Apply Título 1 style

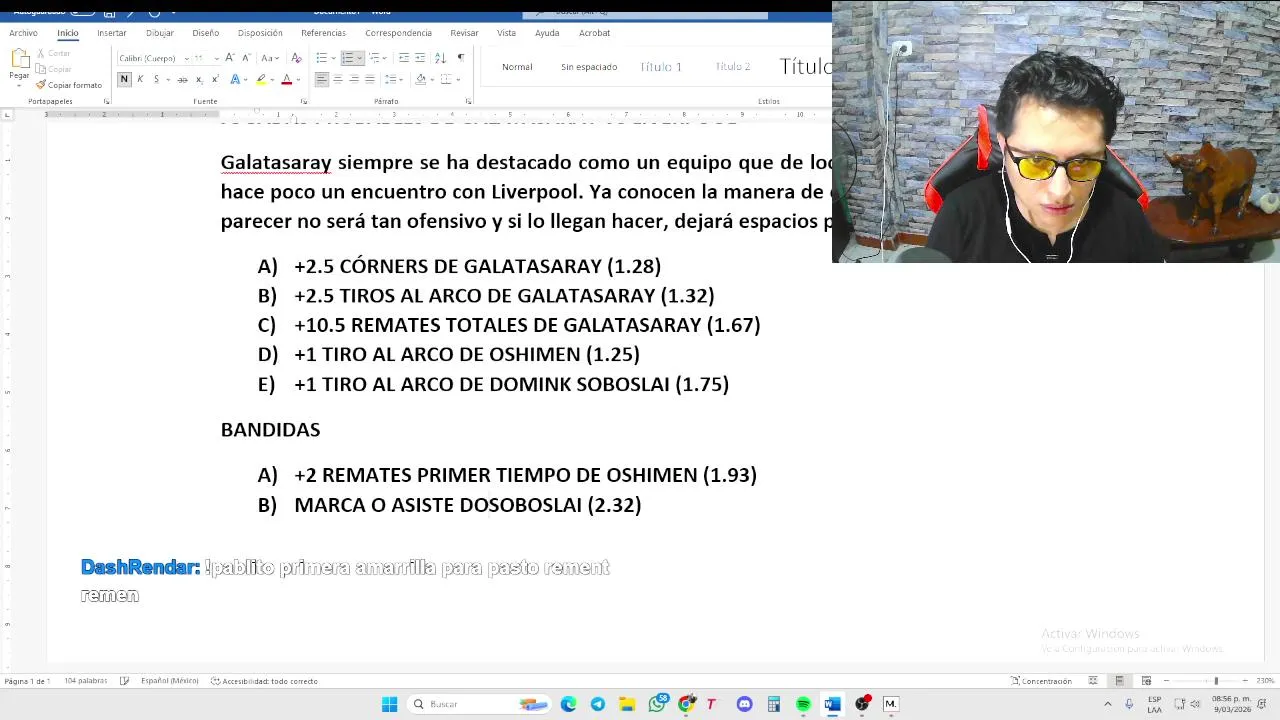coord(661,67)
